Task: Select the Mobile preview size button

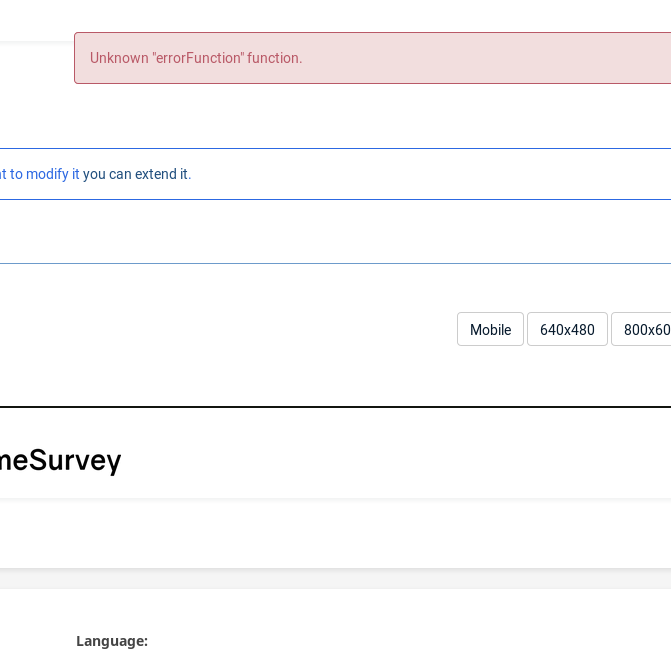Action: point(490,329)
